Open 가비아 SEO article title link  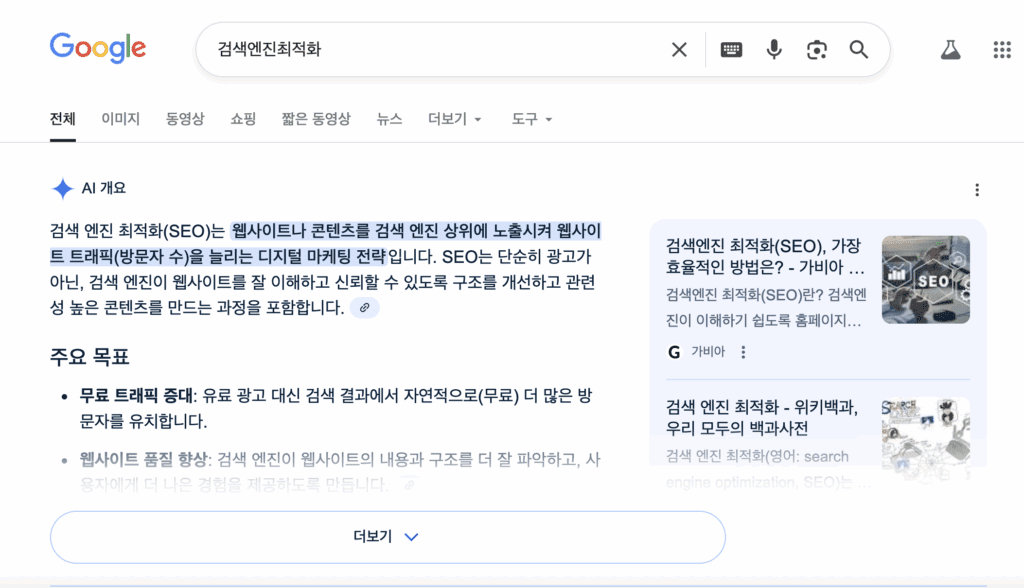[765, 257]
